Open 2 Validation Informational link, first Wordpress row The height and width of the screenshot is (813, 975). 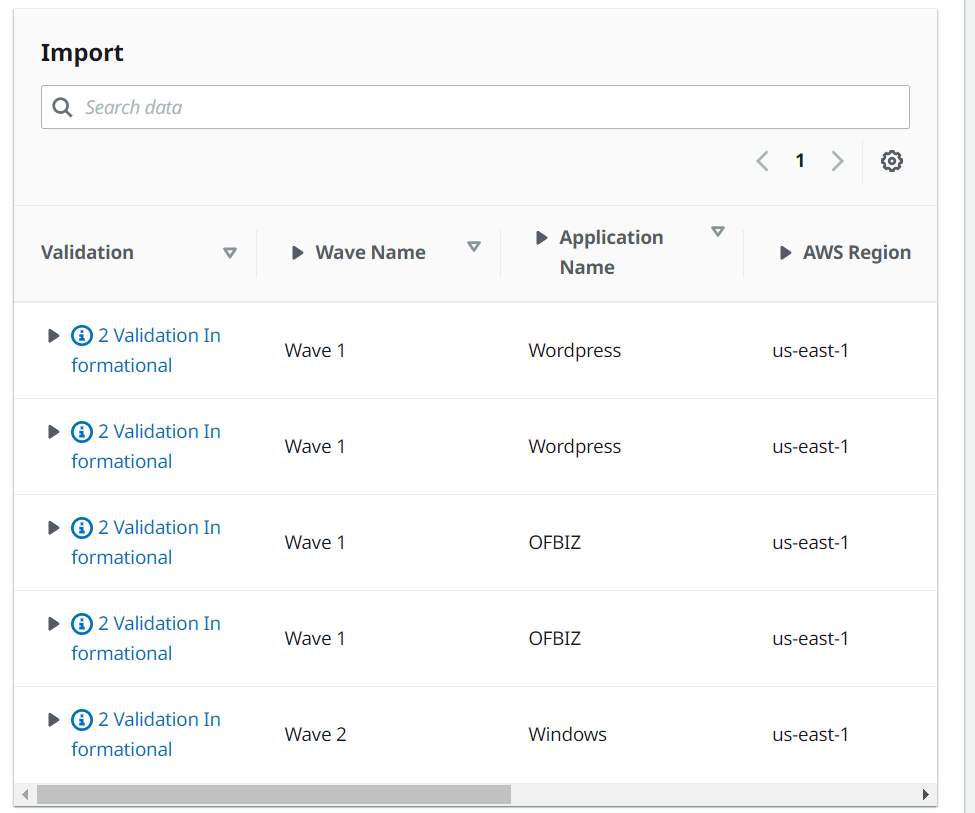pos(146,350)
